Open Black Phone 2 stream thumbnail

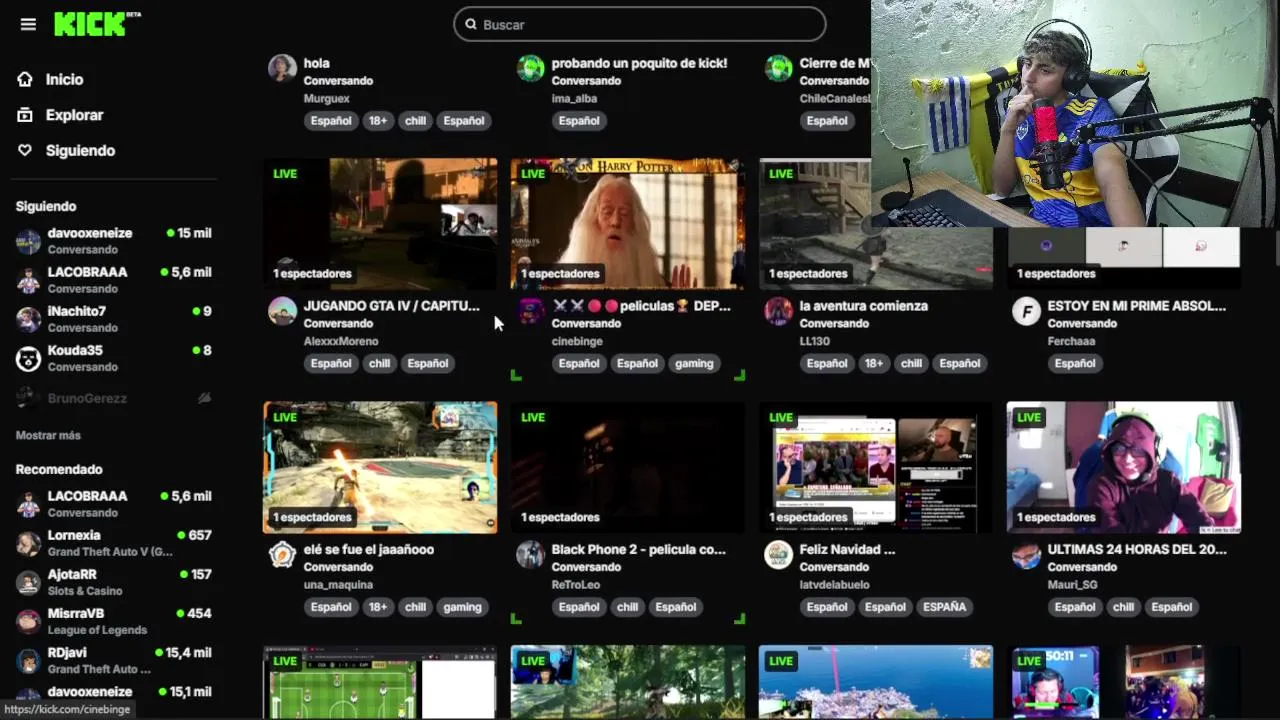tap(628, 467)
